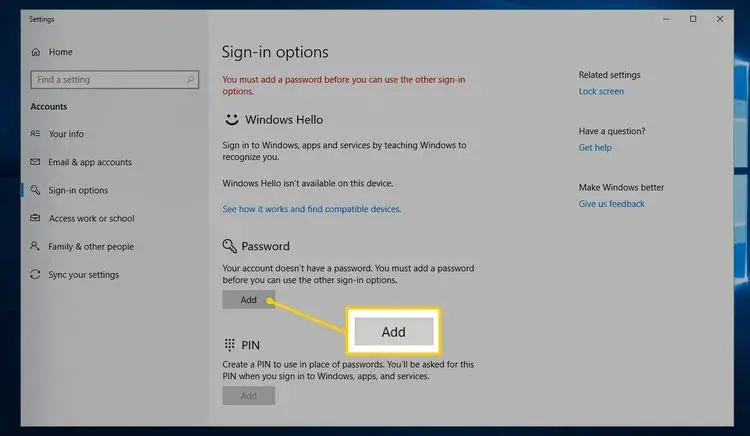Maximize the Settings window

point(693,19)
